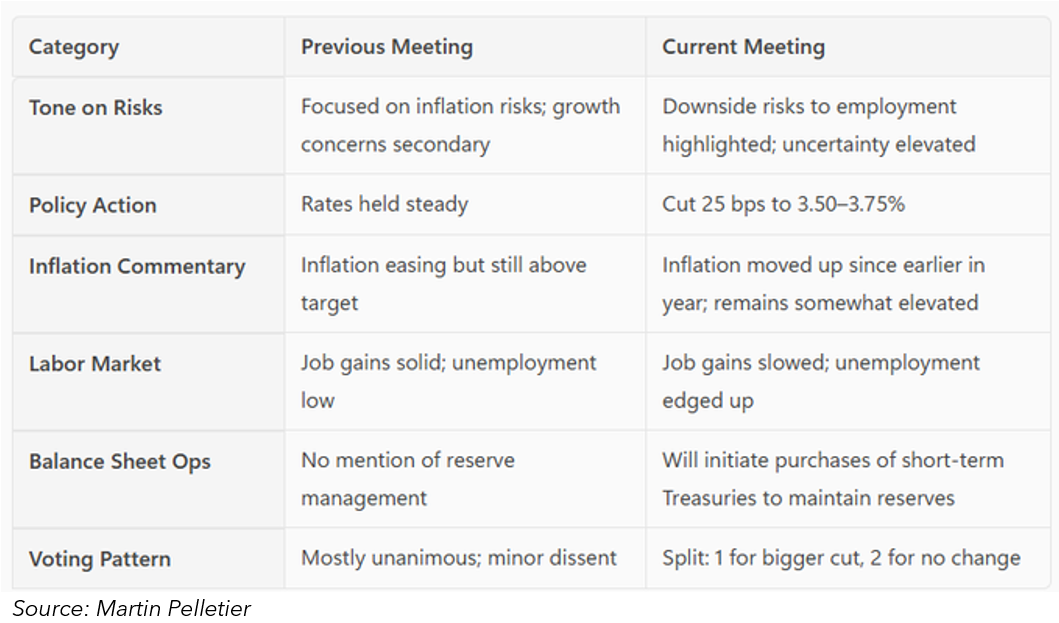This screenshot has width=1059, height=623.
Task: Click the 'Job gains slowed' cell
Action: click(820, 381)
